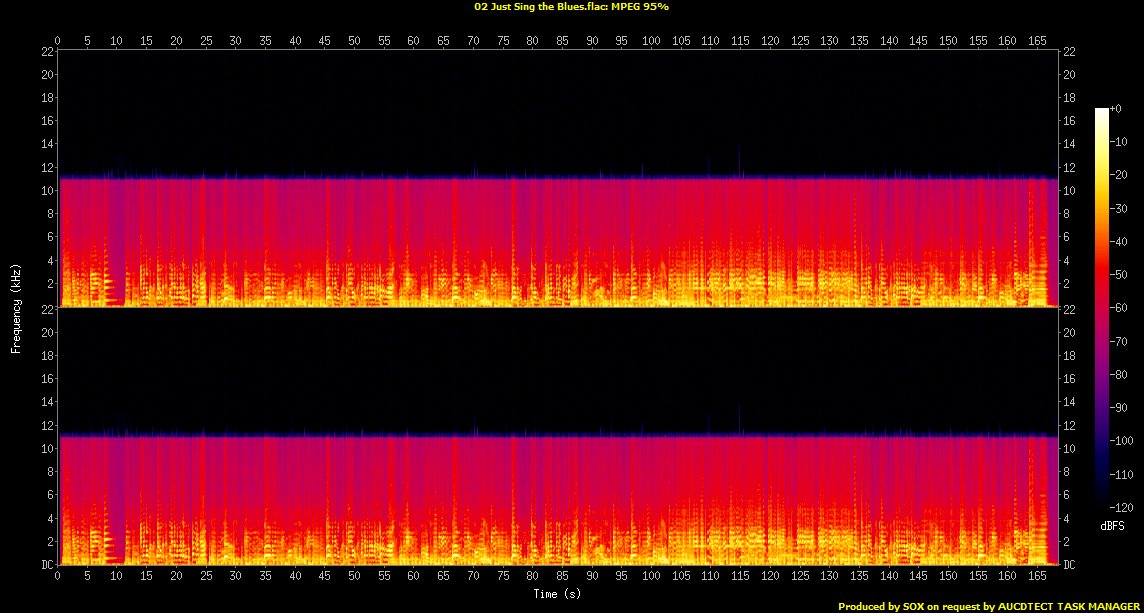Image resolution: width=1144 pixels, height=613 pixels.
Task: Pick the 0 second tick on the bottom time axis
Action: pyautogui.click(x=58, y=577)
